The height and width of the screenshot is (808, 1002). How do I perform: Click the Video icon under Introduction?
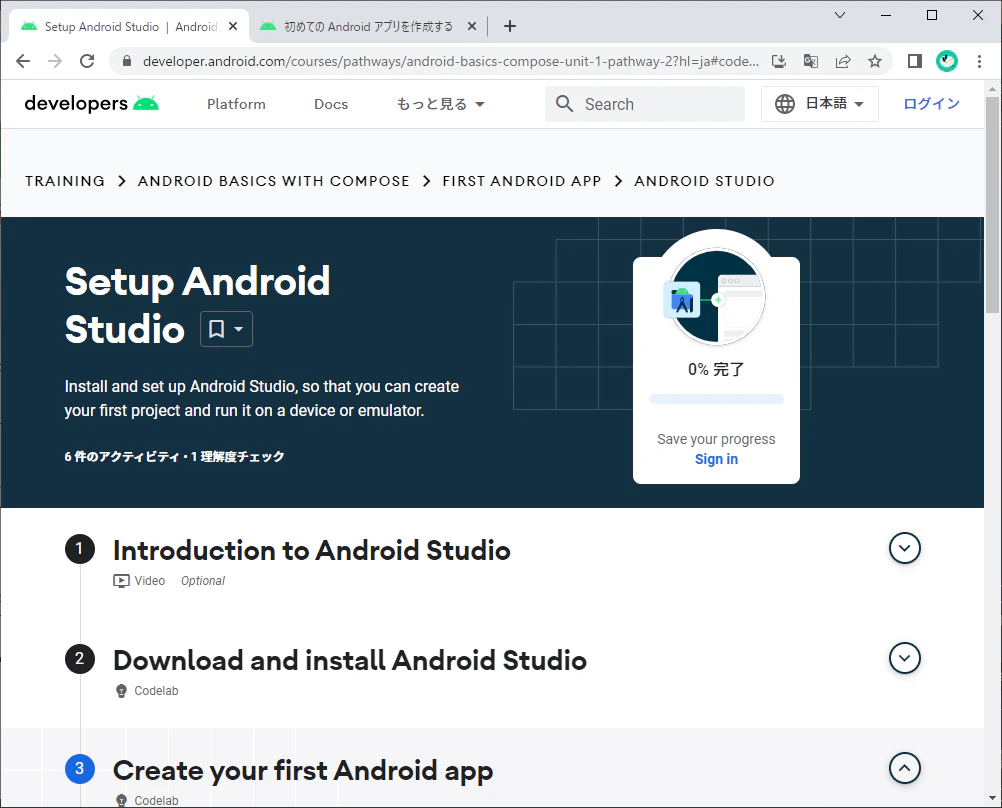tap(121, 580)
